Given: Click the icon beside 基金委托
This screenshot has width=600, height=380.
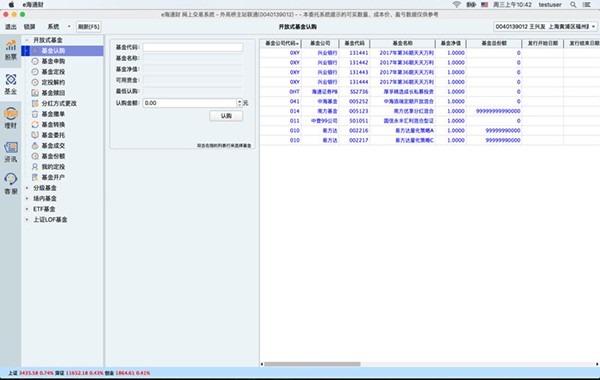Looking at the screenshot, I should 35,135.
